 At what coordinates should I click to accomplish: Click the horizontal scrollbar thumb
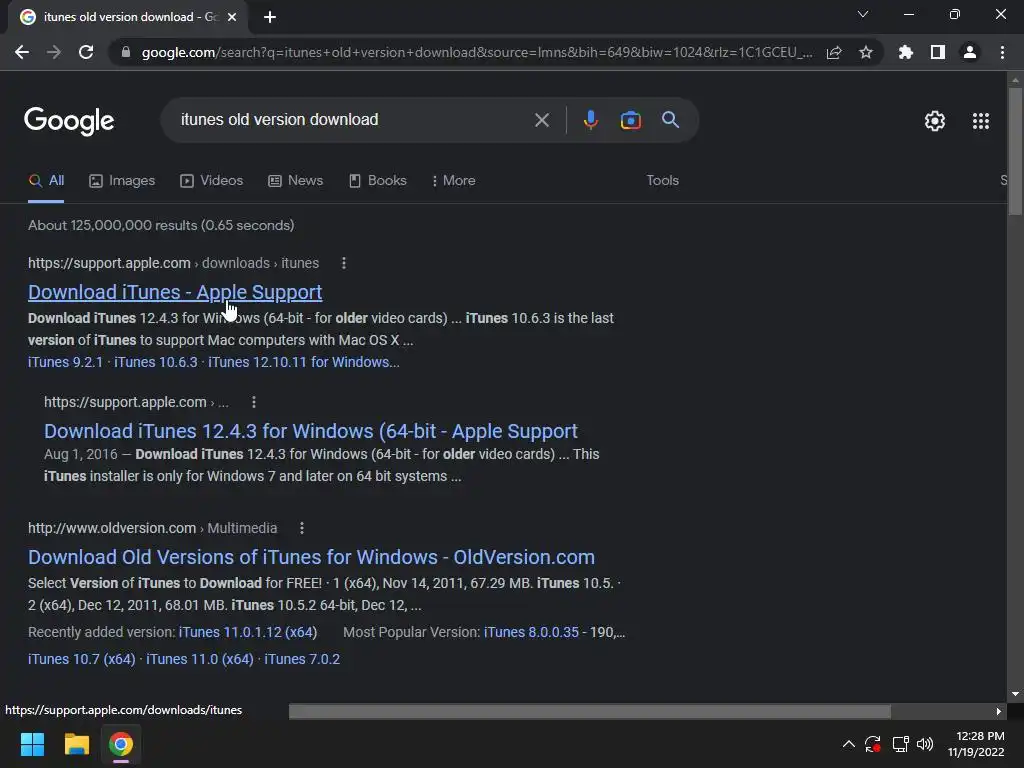click(590, 711)
